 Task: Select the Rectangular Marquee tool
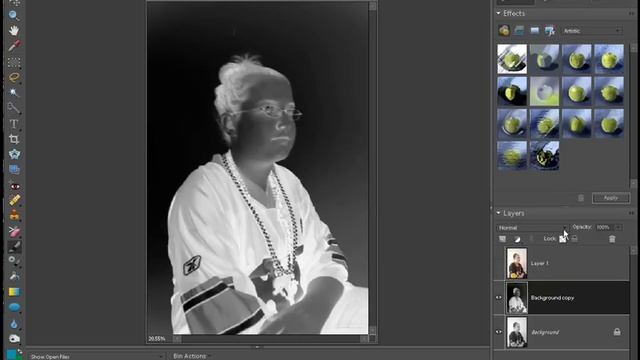(14, 62)
